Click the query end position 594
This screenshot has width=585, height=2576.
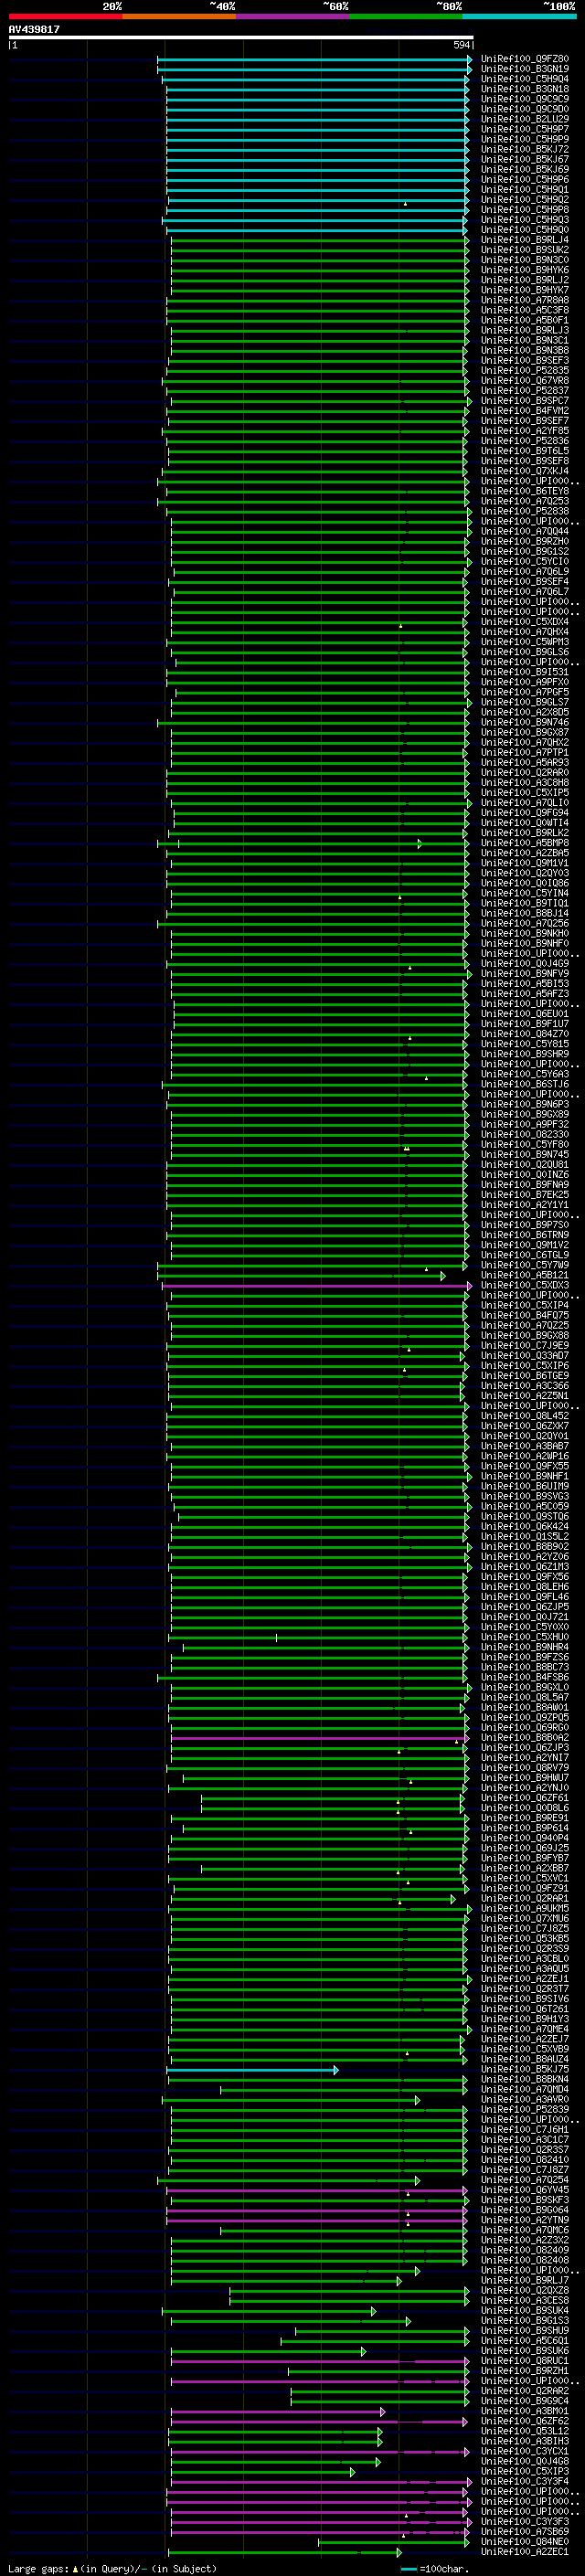pyautogui.click(x=461, y=45)
